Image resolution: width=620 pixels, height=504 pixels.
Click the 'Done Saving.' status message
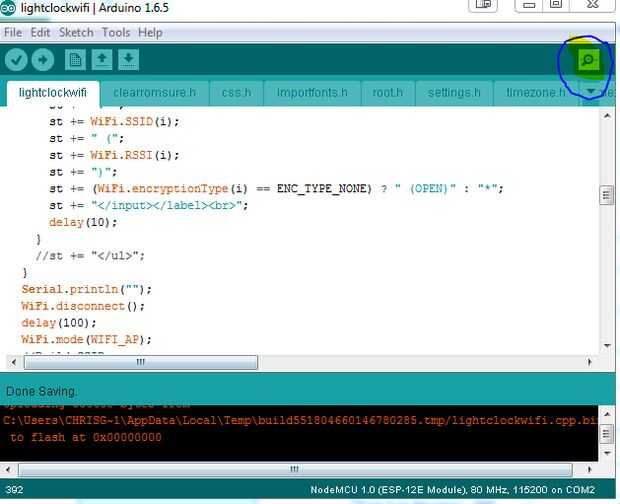41,391
